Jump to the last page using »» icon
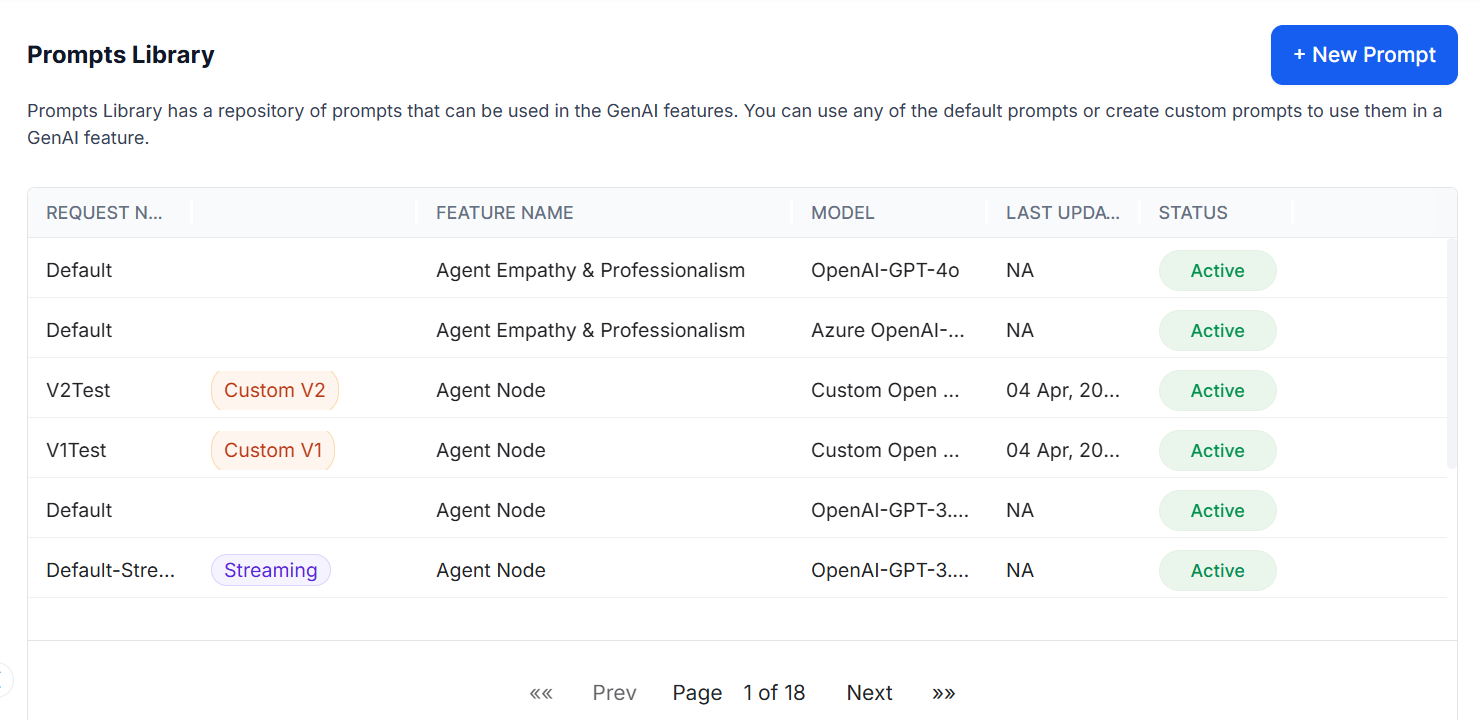The height and width of the screenshot is (720, 1482). (943, 693)
